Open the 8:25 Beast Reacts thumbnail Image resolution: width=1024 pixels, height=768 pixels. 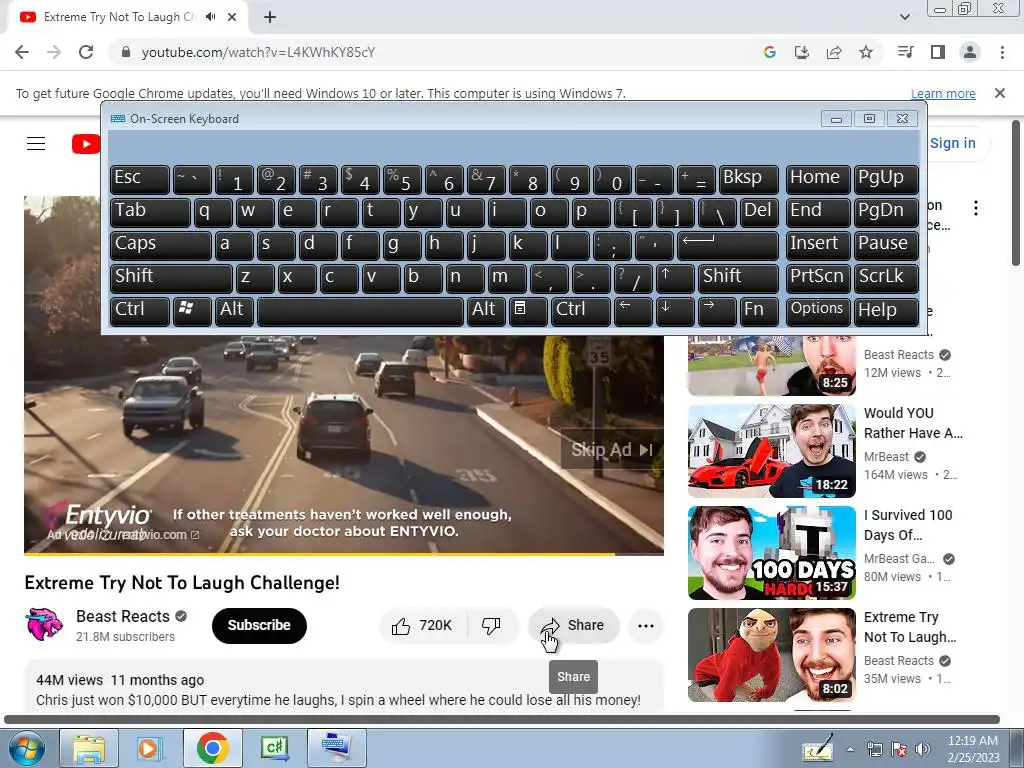pyautogui.click(x=772, y=366)
